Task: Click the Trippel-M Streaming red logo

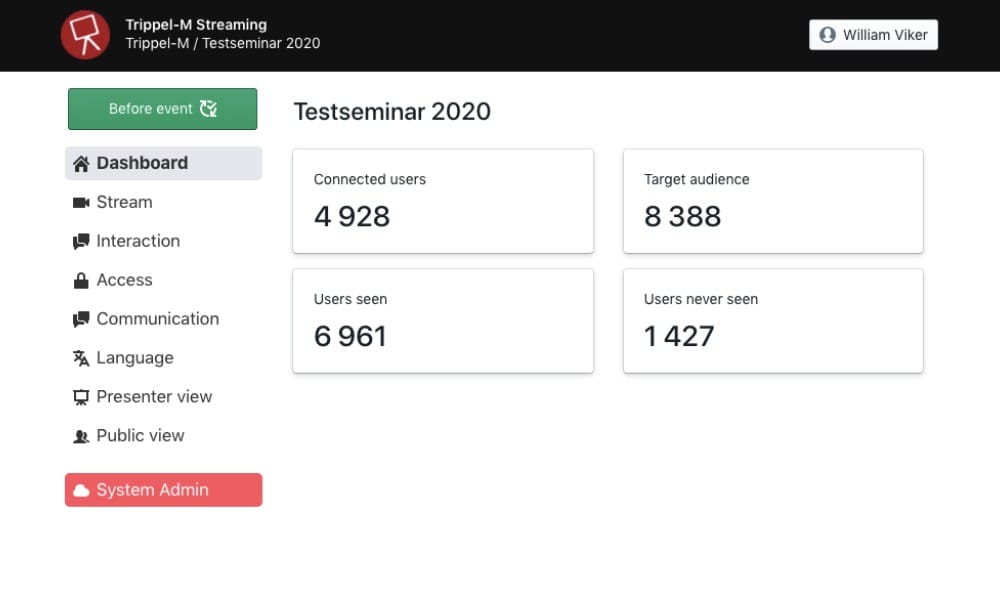Action: tap(85, 35)
